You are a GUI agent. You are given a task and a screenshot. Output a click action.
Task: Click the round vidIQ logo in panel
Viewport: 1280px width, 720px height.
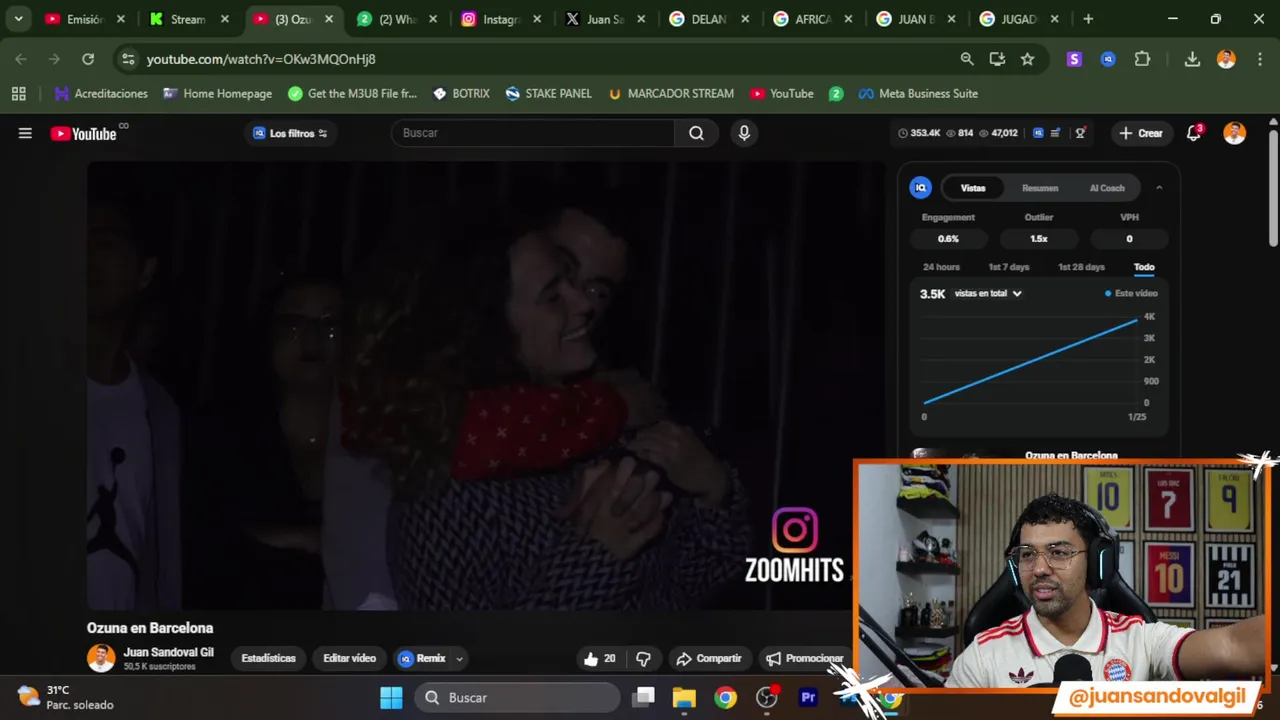coord(921,187)
